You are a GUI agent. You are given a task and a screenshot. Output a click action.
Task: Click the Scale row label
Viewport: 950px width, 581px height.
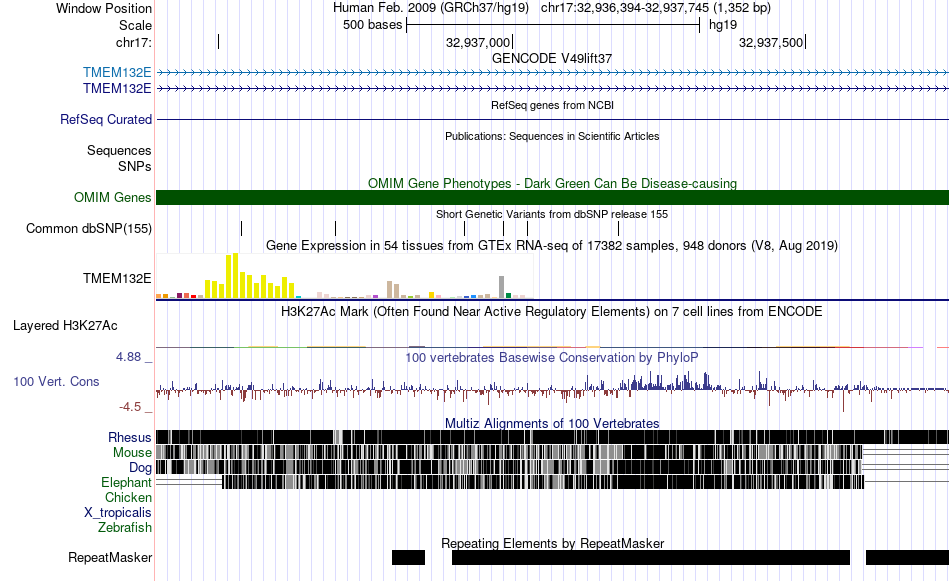tap(135, 25)
